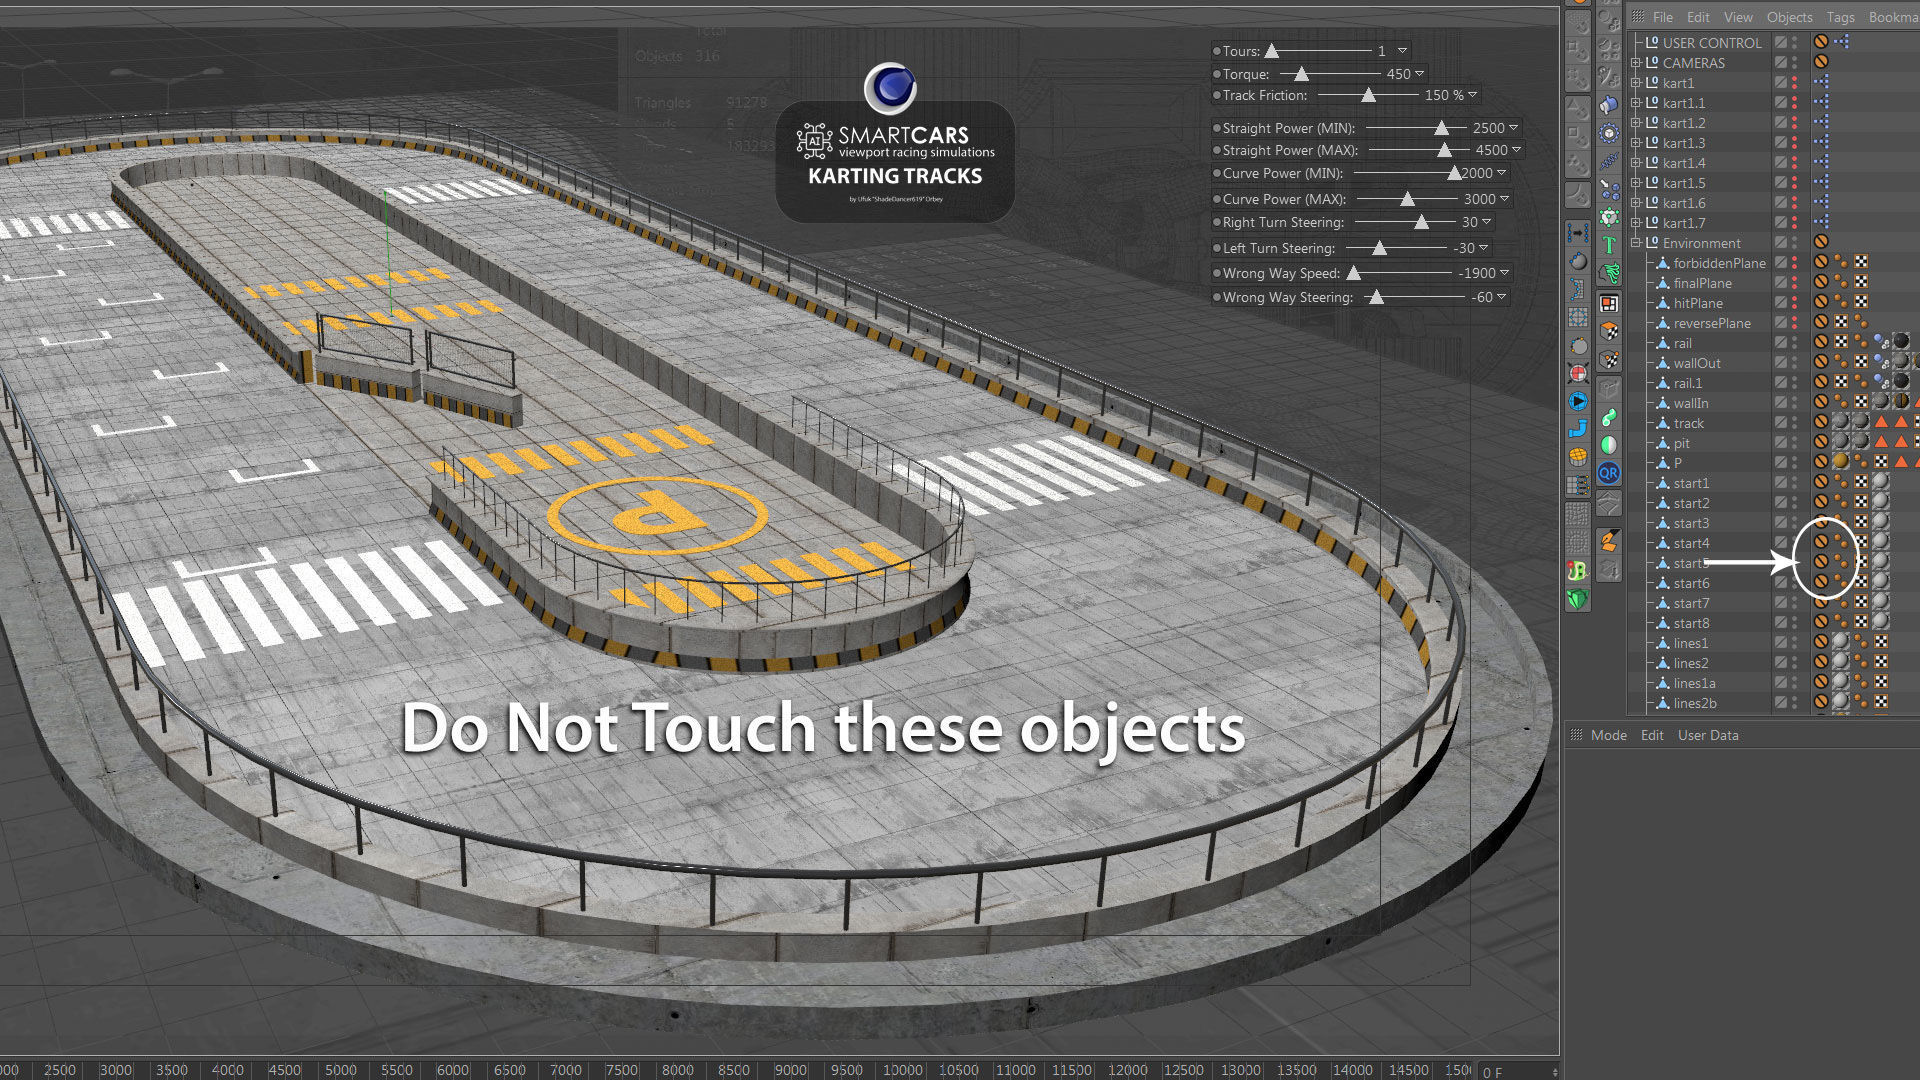The height and width of the screenshot is (1080, 1920).
Task: Toggle layer checkbox for finalPlane
Action: [x=1781, y=282]
